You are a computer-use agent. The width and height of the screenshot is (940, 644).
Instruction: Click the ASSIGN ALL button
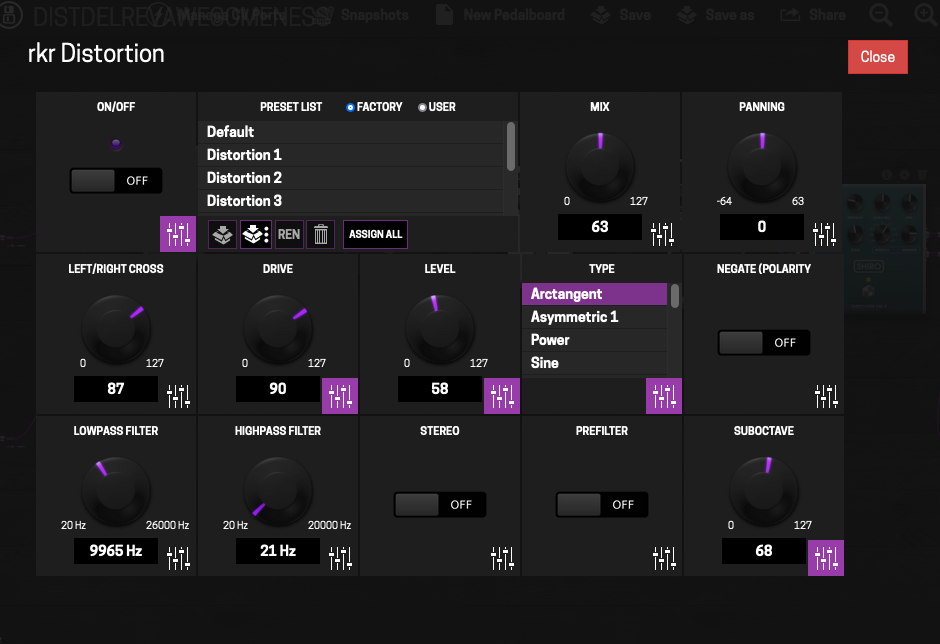click(x=375, y=235)
